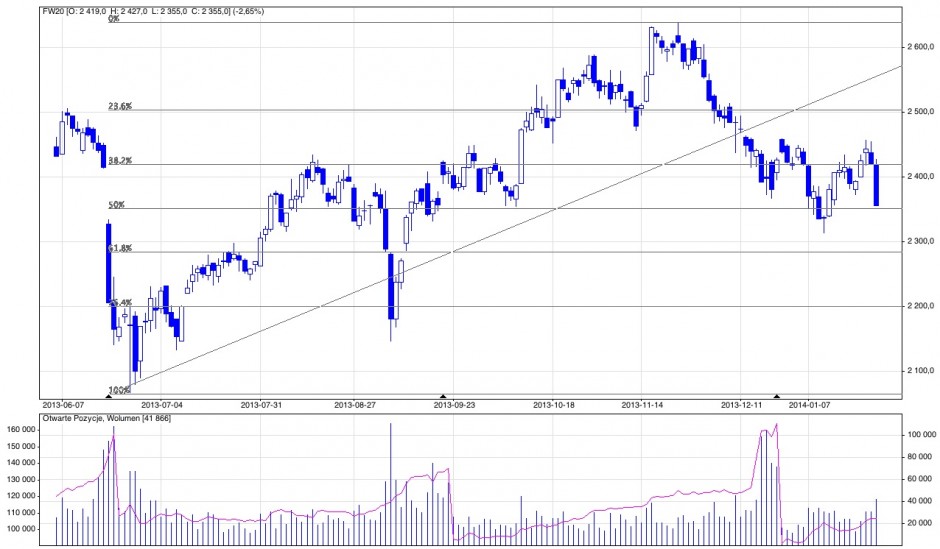Select the 100% Fibonacci level label
Image resolution: width=940 pixels, height=549 pixels.
pos(117,389)
